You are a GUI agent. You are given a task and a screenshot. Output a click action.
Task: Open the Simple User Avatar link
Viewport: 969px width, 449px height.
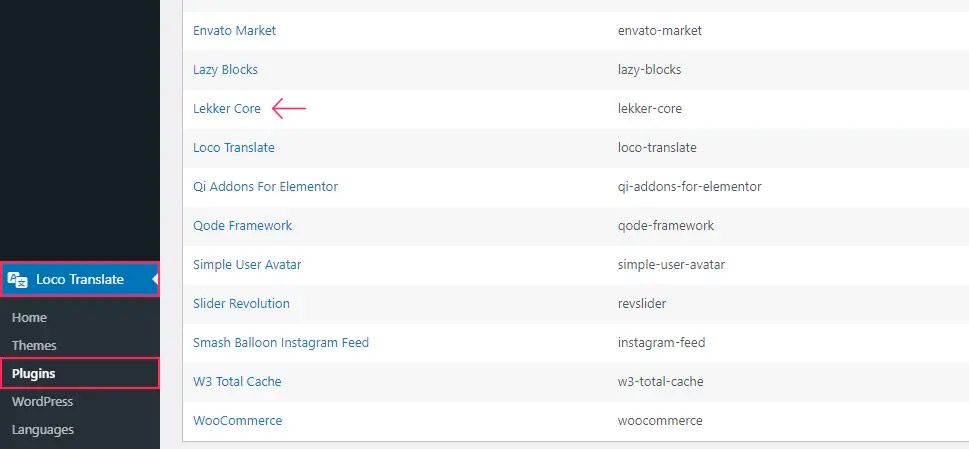247,265
